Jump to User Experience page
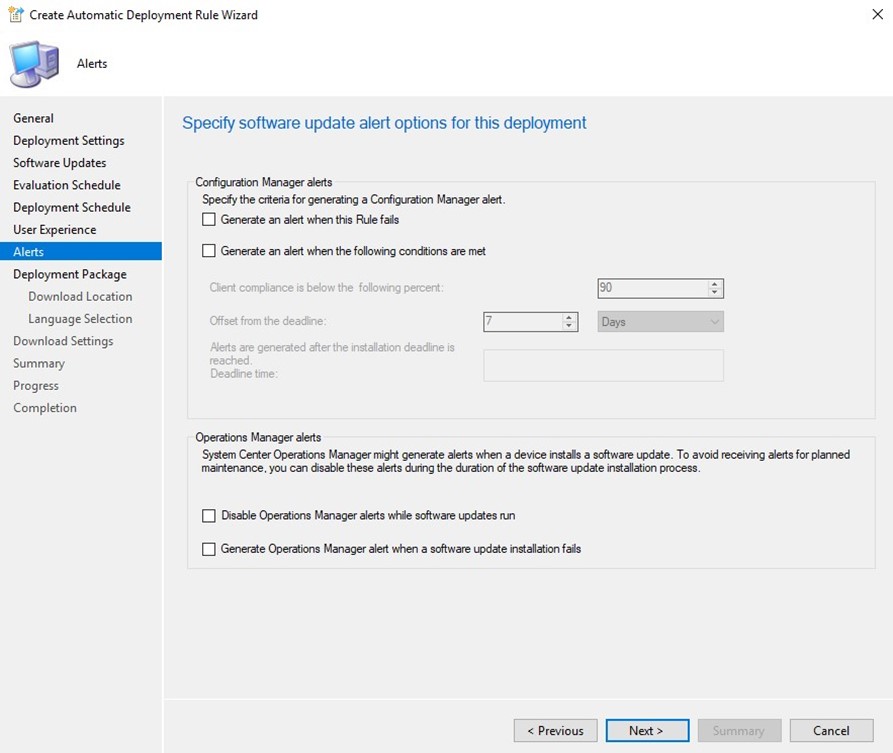The height and width of the screenshot is (753, 893). point(55,229)
